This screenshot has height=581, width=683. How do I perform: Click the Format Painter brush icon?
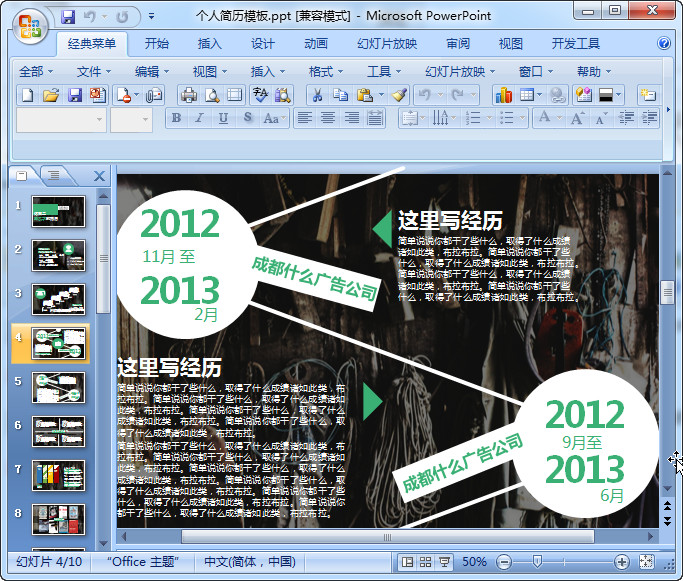[399, 95]
